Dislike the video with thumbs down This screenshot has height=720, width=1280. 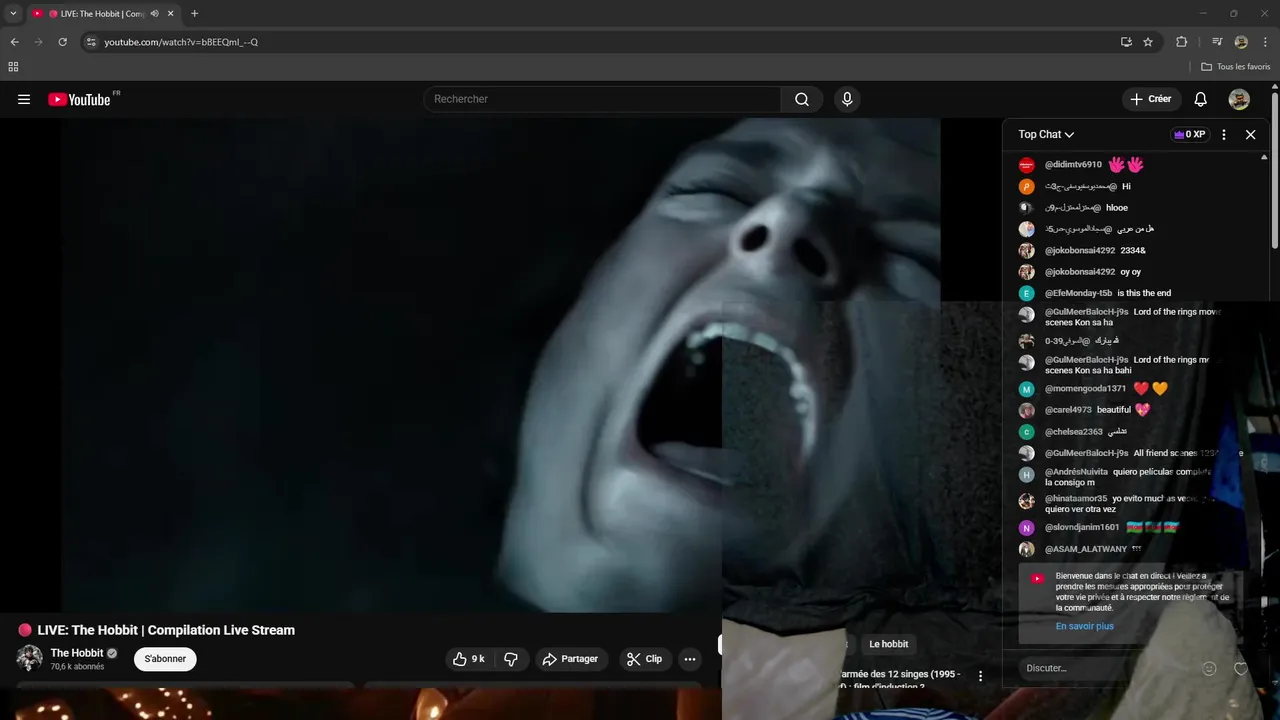[511, 659]
